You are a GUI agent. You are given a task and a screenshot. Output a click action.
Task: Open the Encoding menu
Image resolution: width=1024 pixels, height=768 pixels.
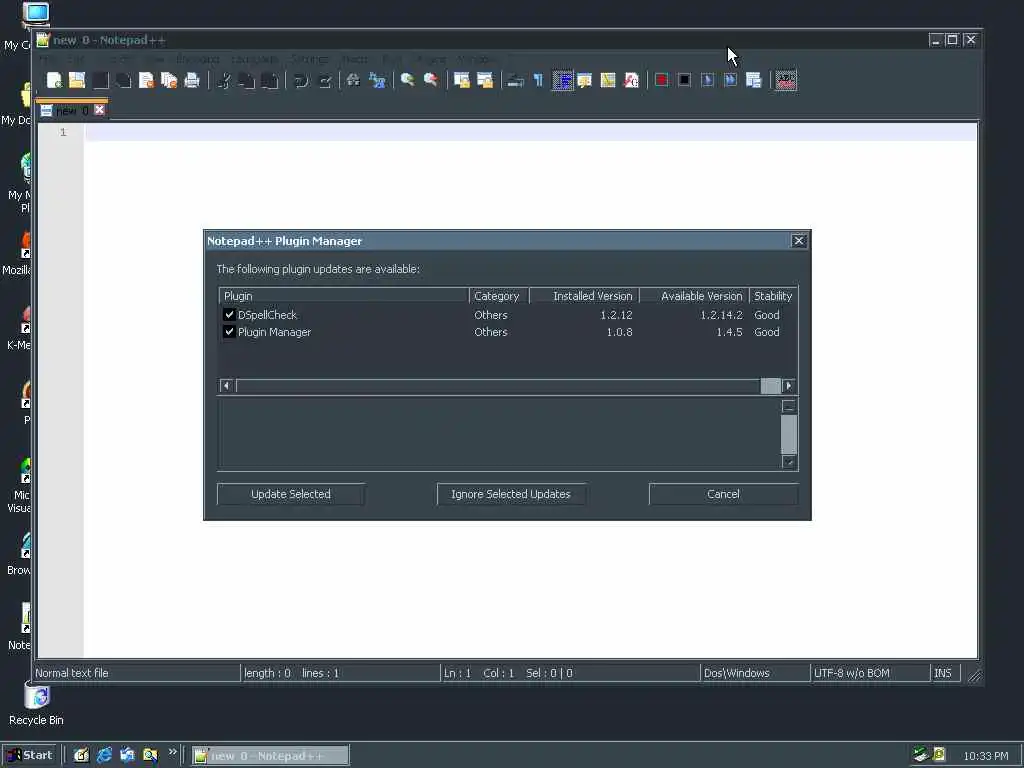197,59
